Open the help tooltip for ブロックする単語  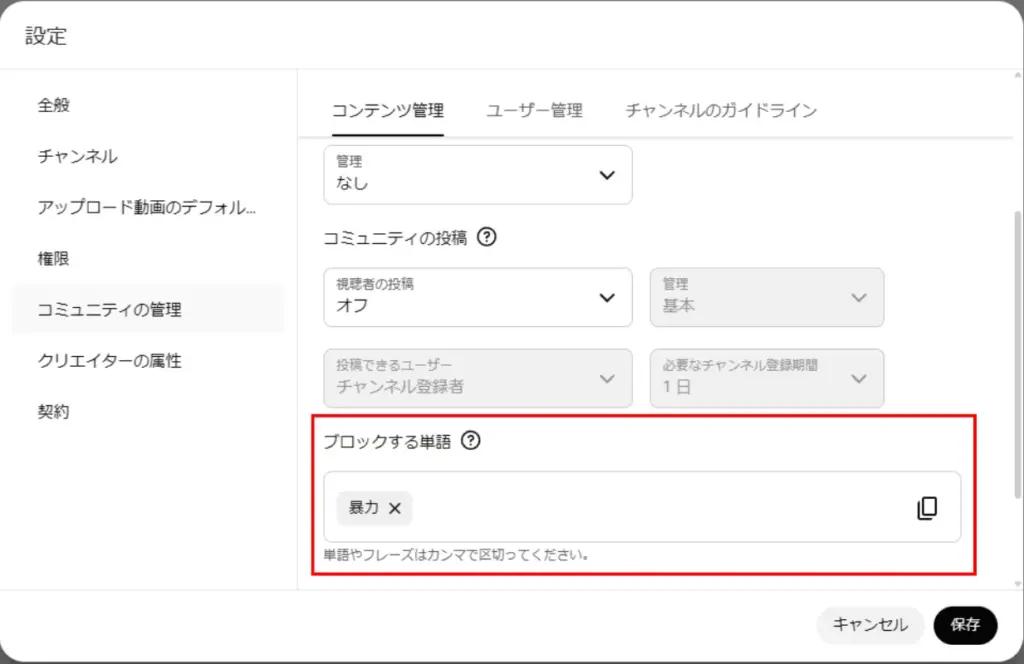click(x=471, y=440)
